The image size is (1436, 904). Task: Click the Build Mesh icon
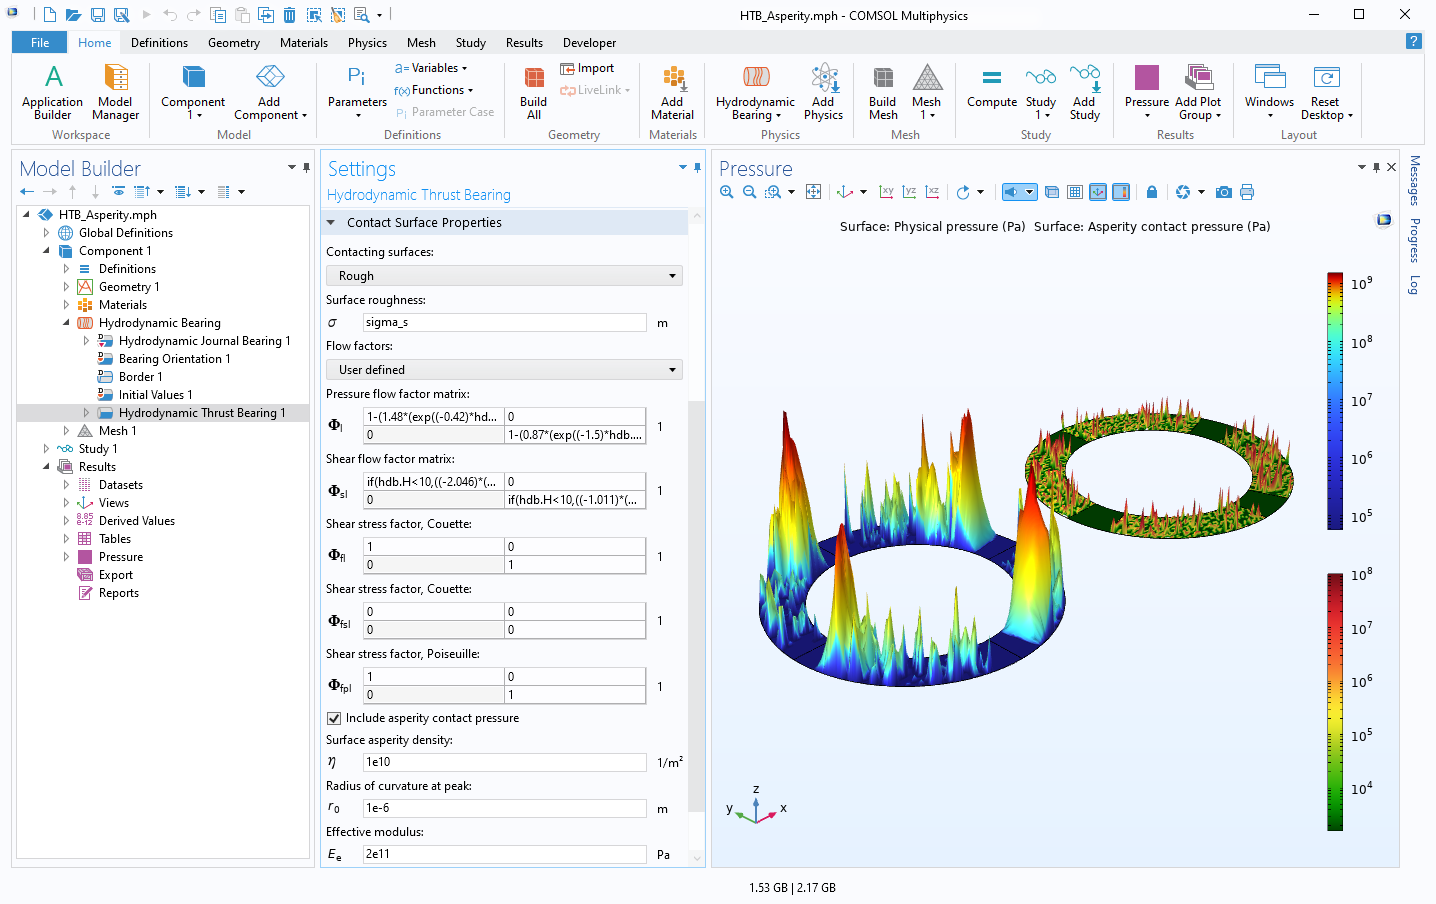pos(882,78)
